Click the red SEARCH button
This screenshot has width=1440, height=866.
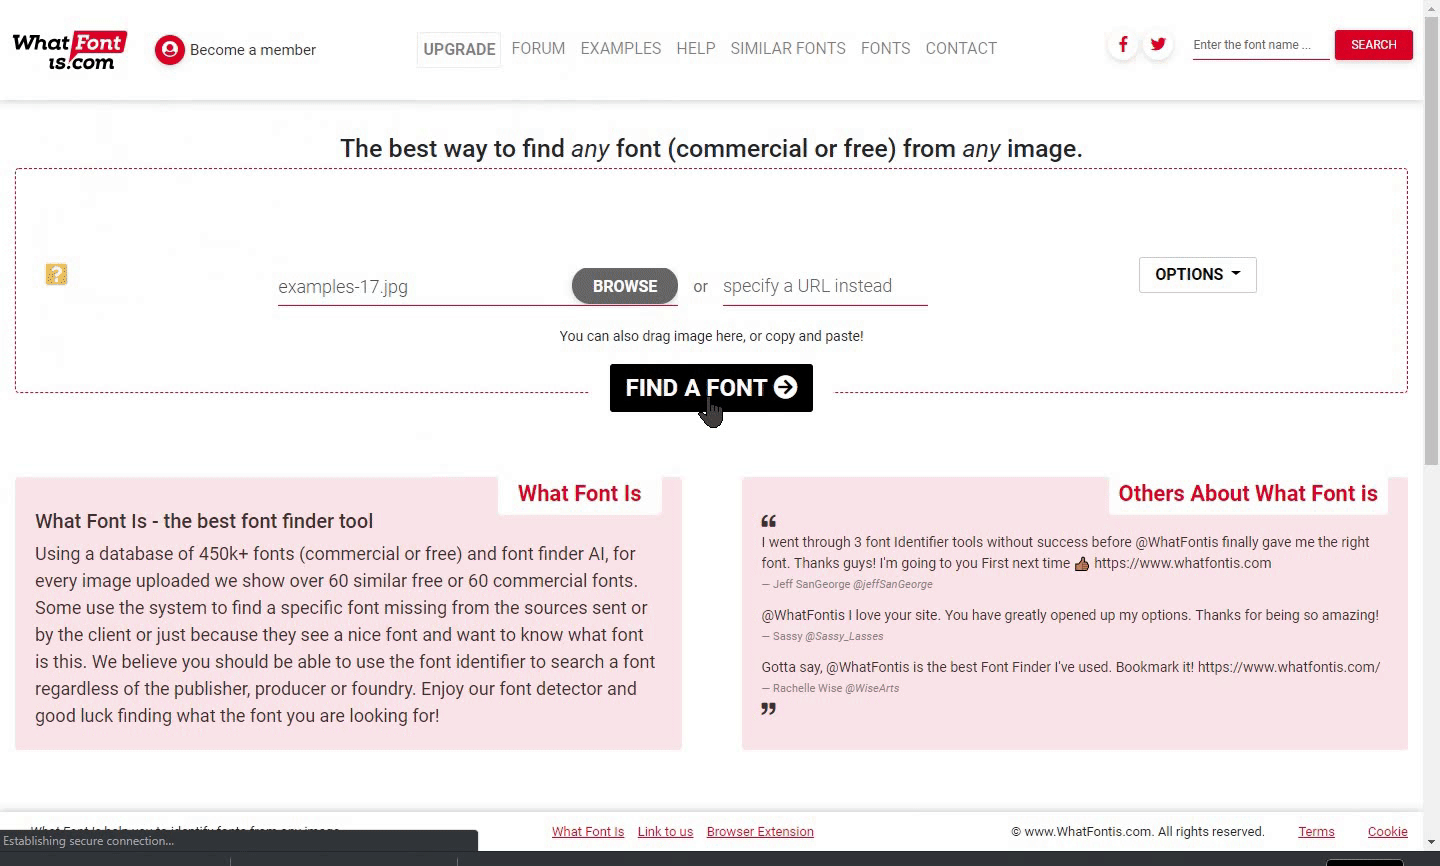pos(1374,45)
